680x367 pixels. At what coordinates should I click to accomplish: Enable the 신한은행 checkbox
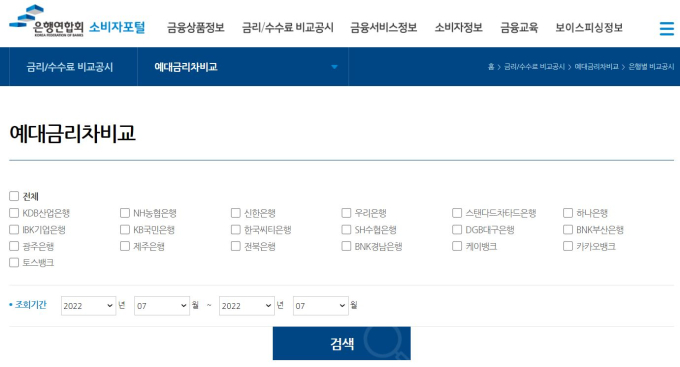click(235, 213)
